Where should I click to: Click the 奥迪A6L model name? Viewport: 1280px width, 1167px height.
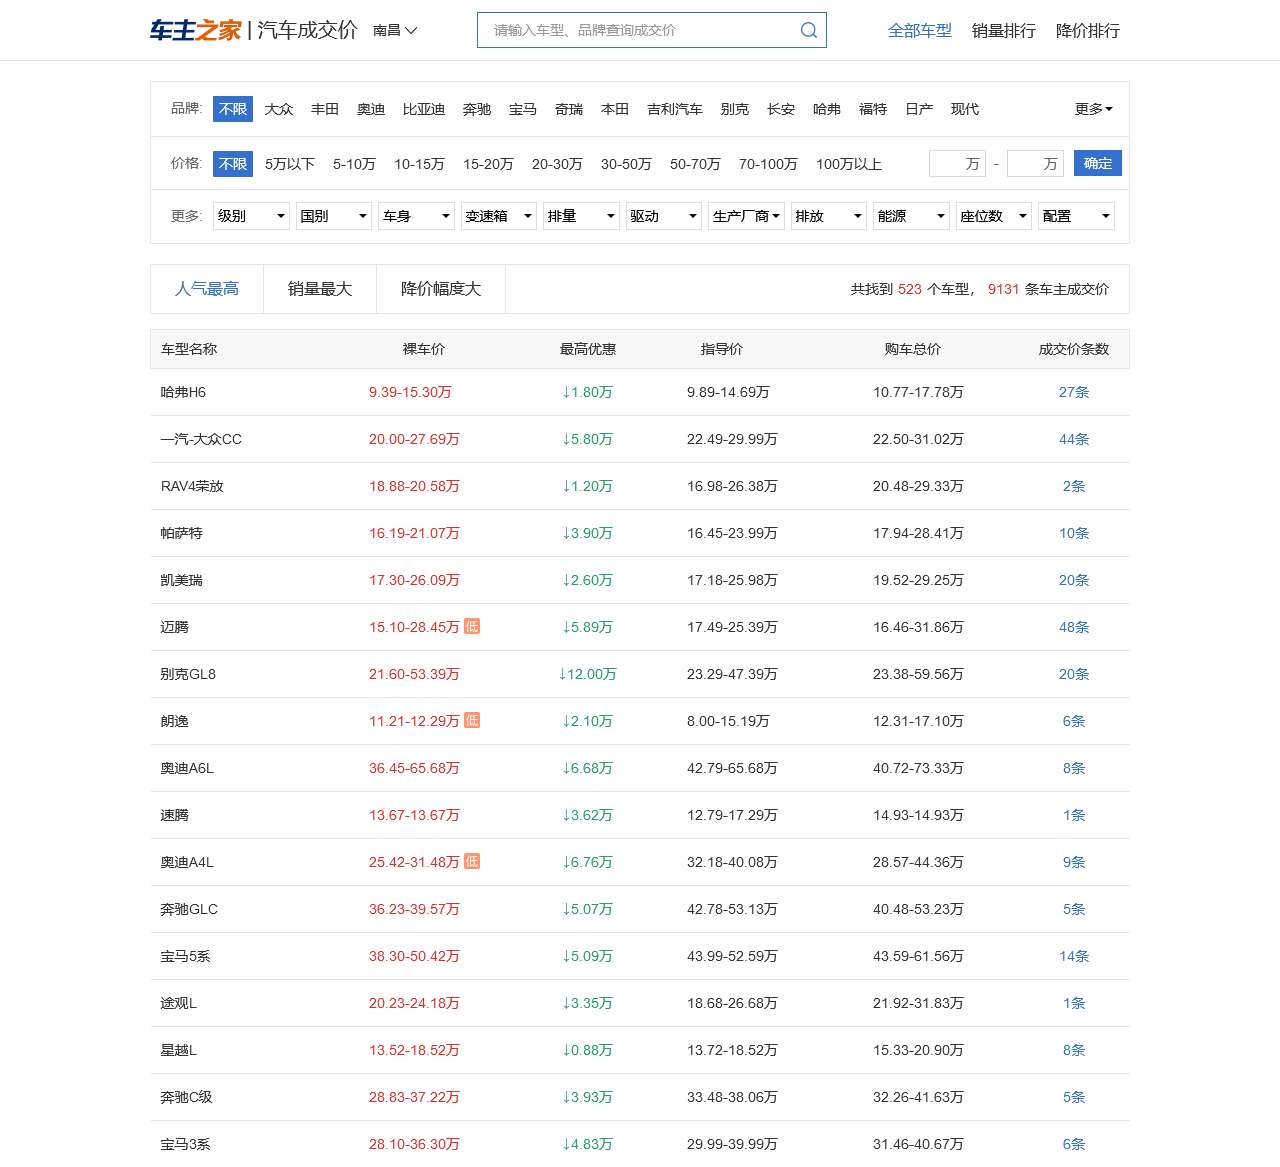[187, 768]
